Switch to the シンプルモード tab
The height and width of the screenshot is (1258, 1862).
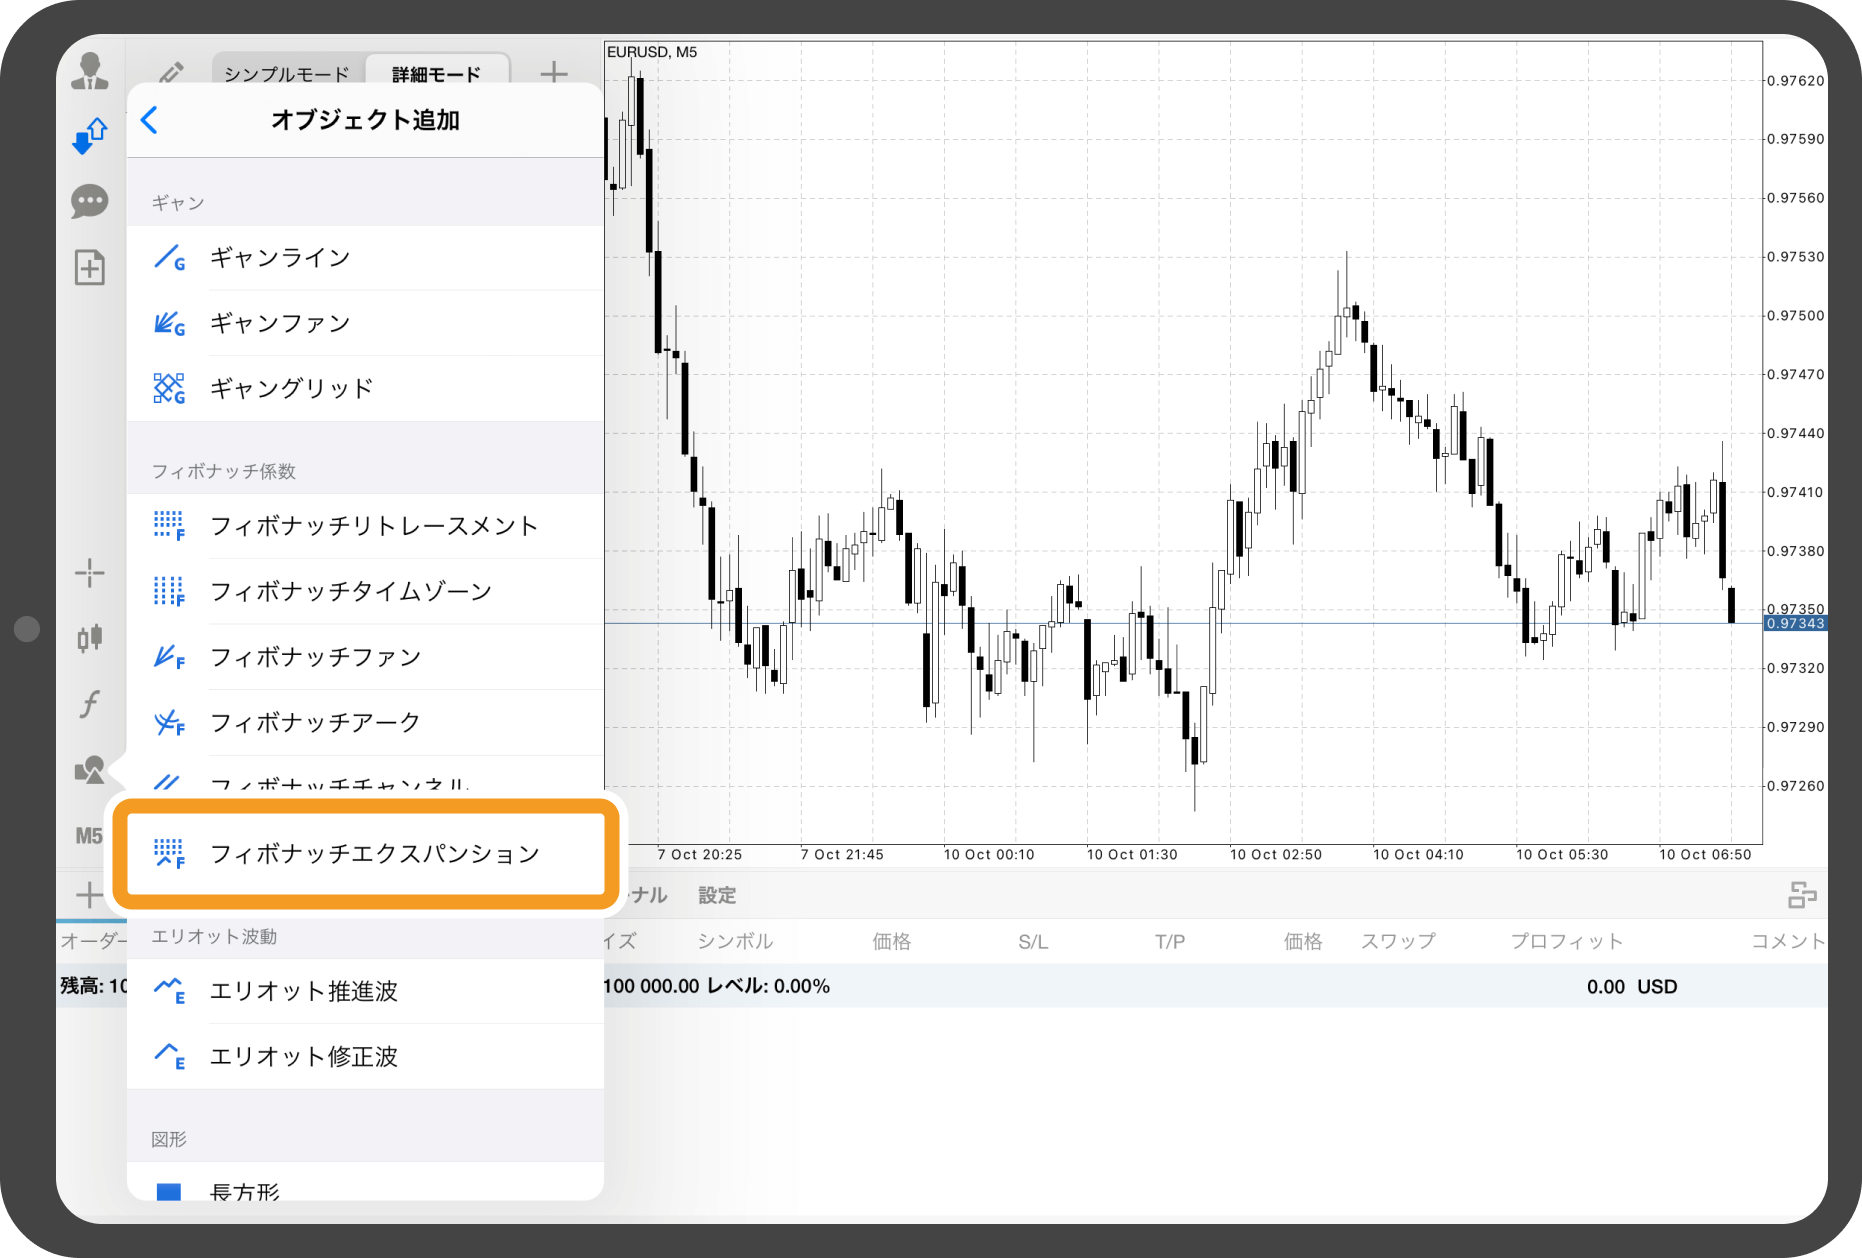click(x=286, y=72)
